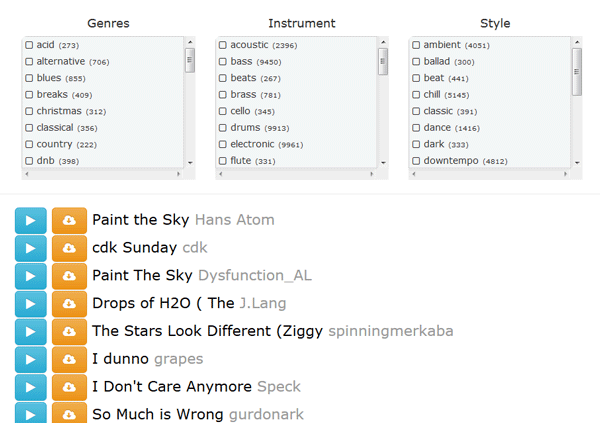Download the cdk Sunday track
Viewport: 600px width, 423px height.
tap(69, 248)
